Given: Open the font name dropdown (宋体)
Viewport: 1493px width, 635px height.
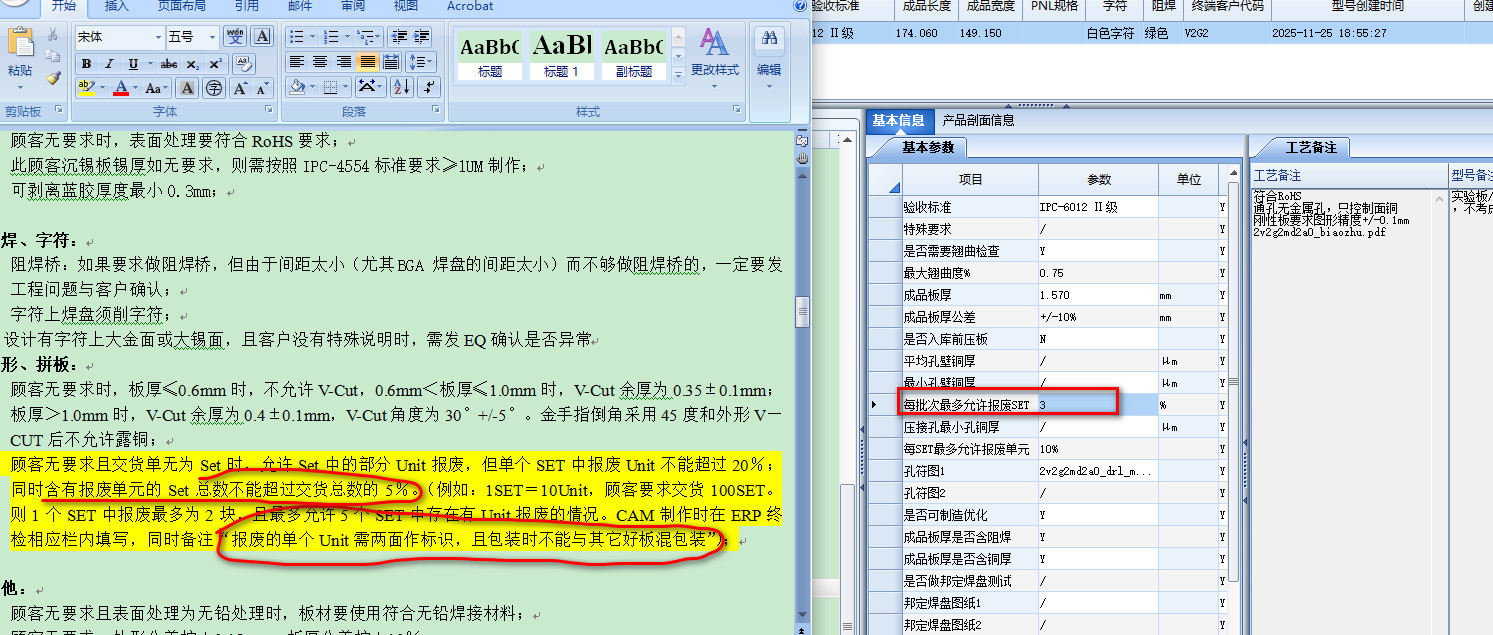Looking at the screenshot, I should point(158,37).
